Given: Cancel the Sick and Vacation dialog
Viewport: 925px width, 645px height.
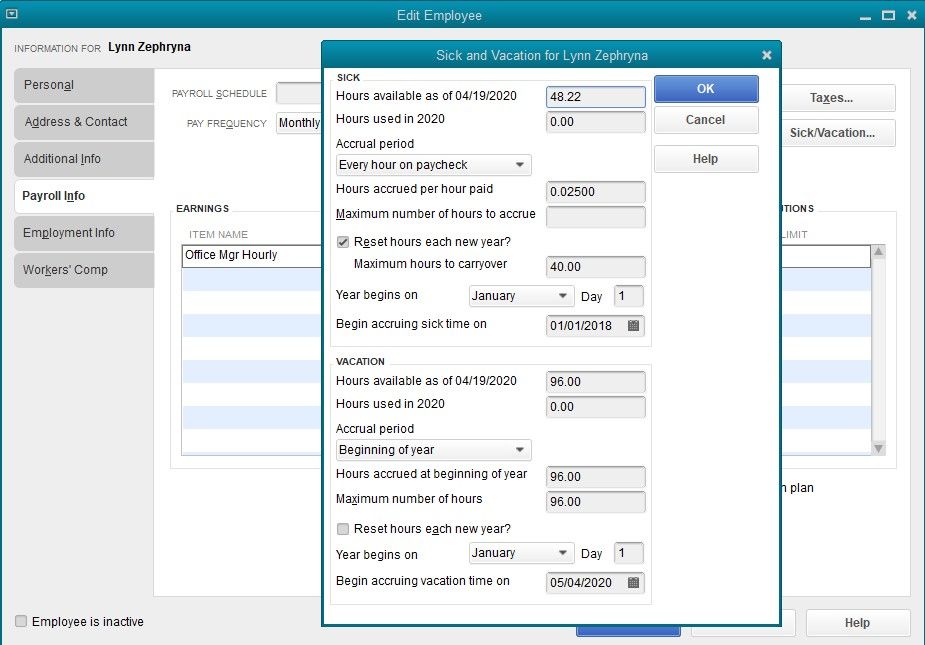Looking at the screenshot, I should coord(705,121).
